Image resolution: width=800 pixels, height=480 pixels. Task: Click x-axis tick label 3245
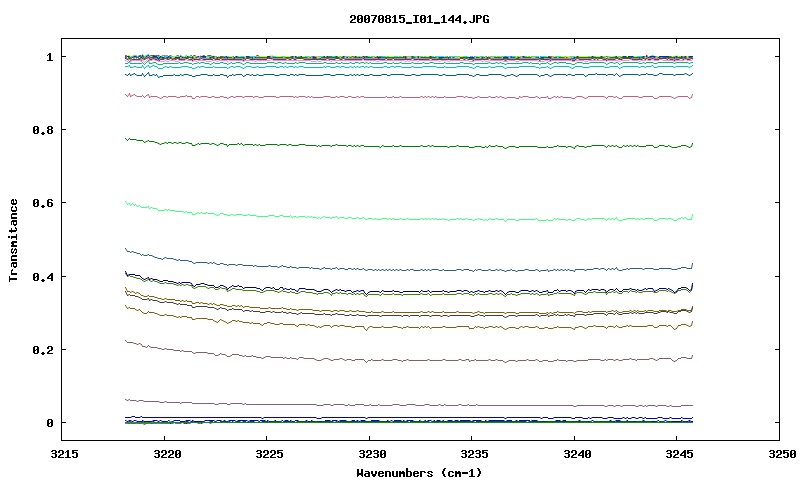tap(679, 454)
